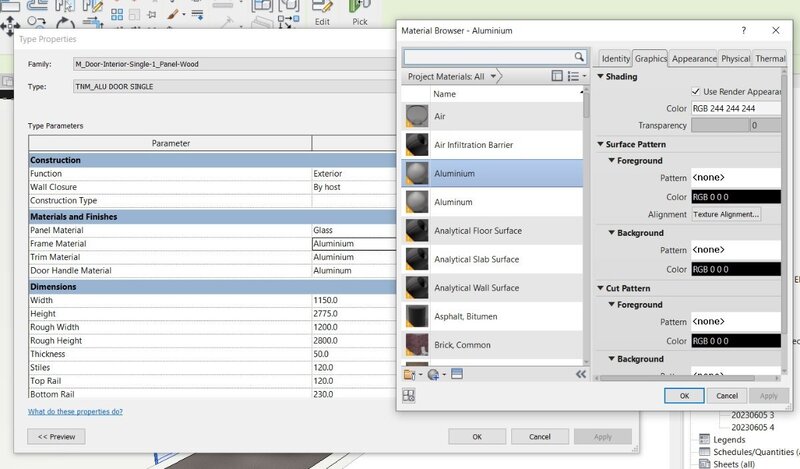This screenshot has width=800, height=469.
Task: Collapse the Surface Pattern section
Action: click(600, 144)
